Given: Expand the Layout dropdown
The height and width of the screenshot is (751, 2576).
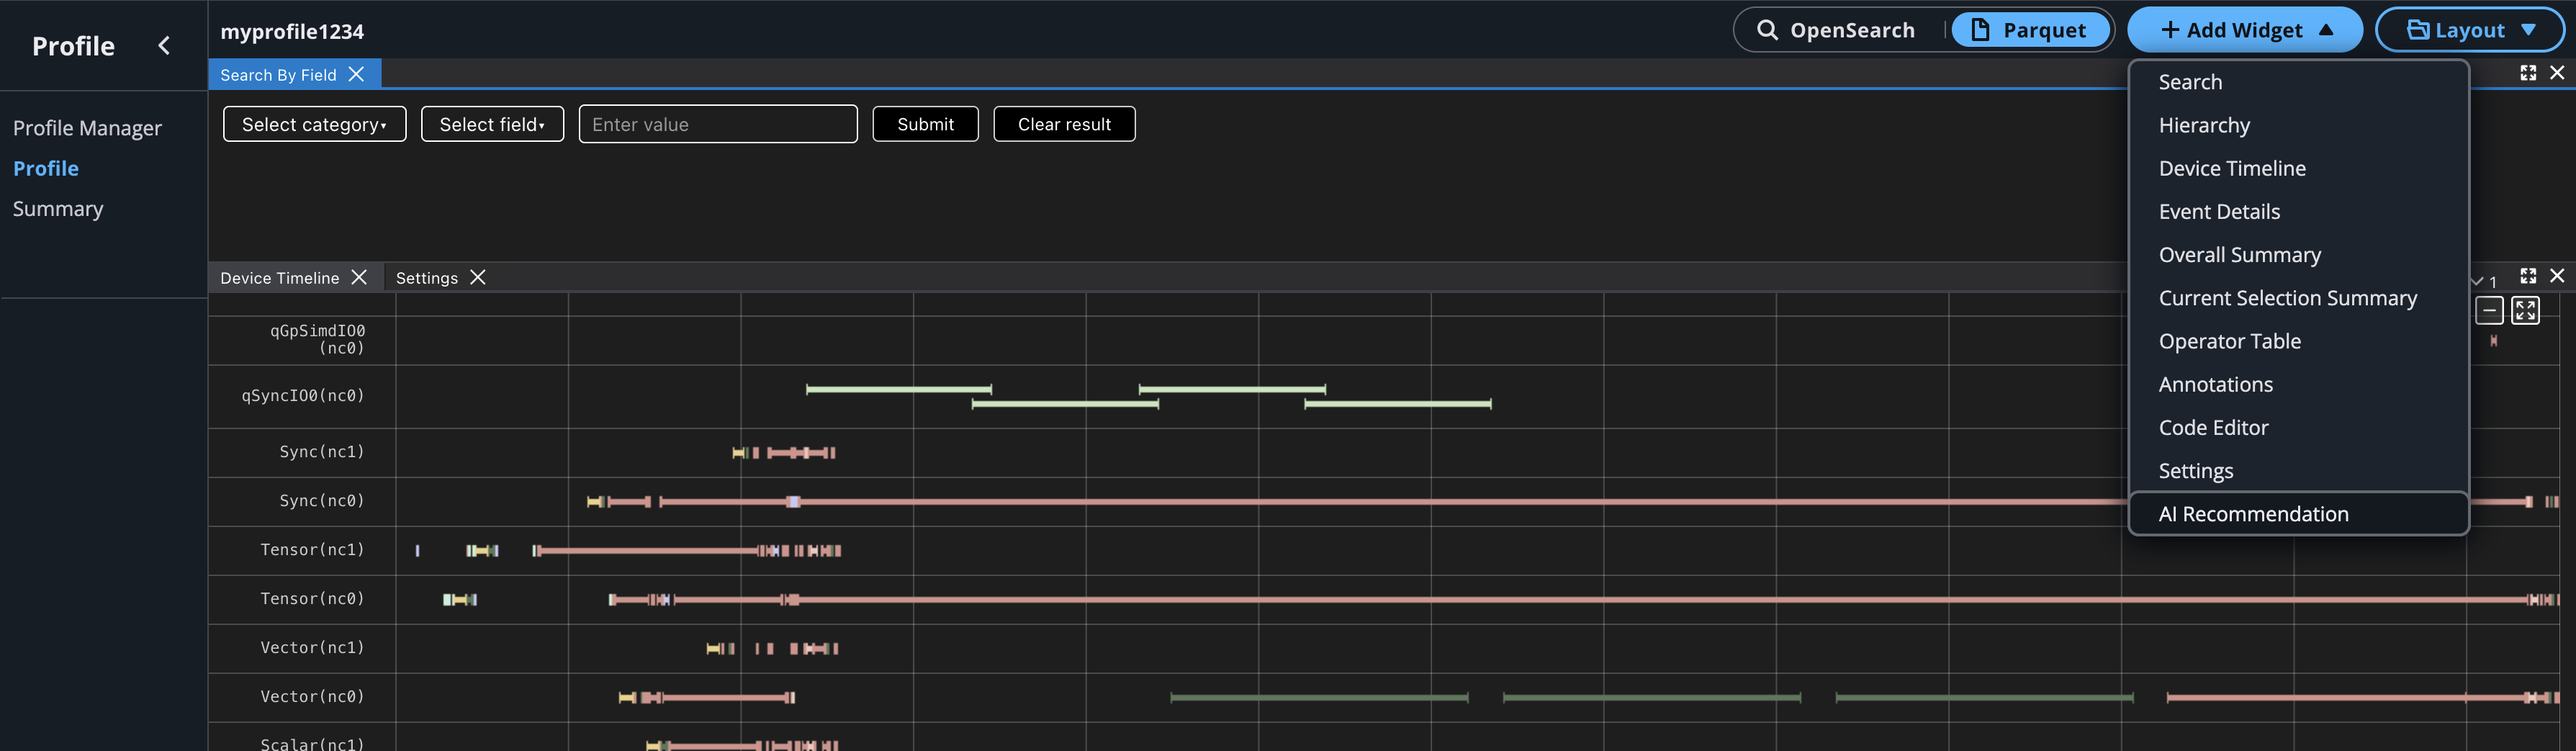Looking at the screenshot, I should pyautogui.click(x=2469, y=30).
